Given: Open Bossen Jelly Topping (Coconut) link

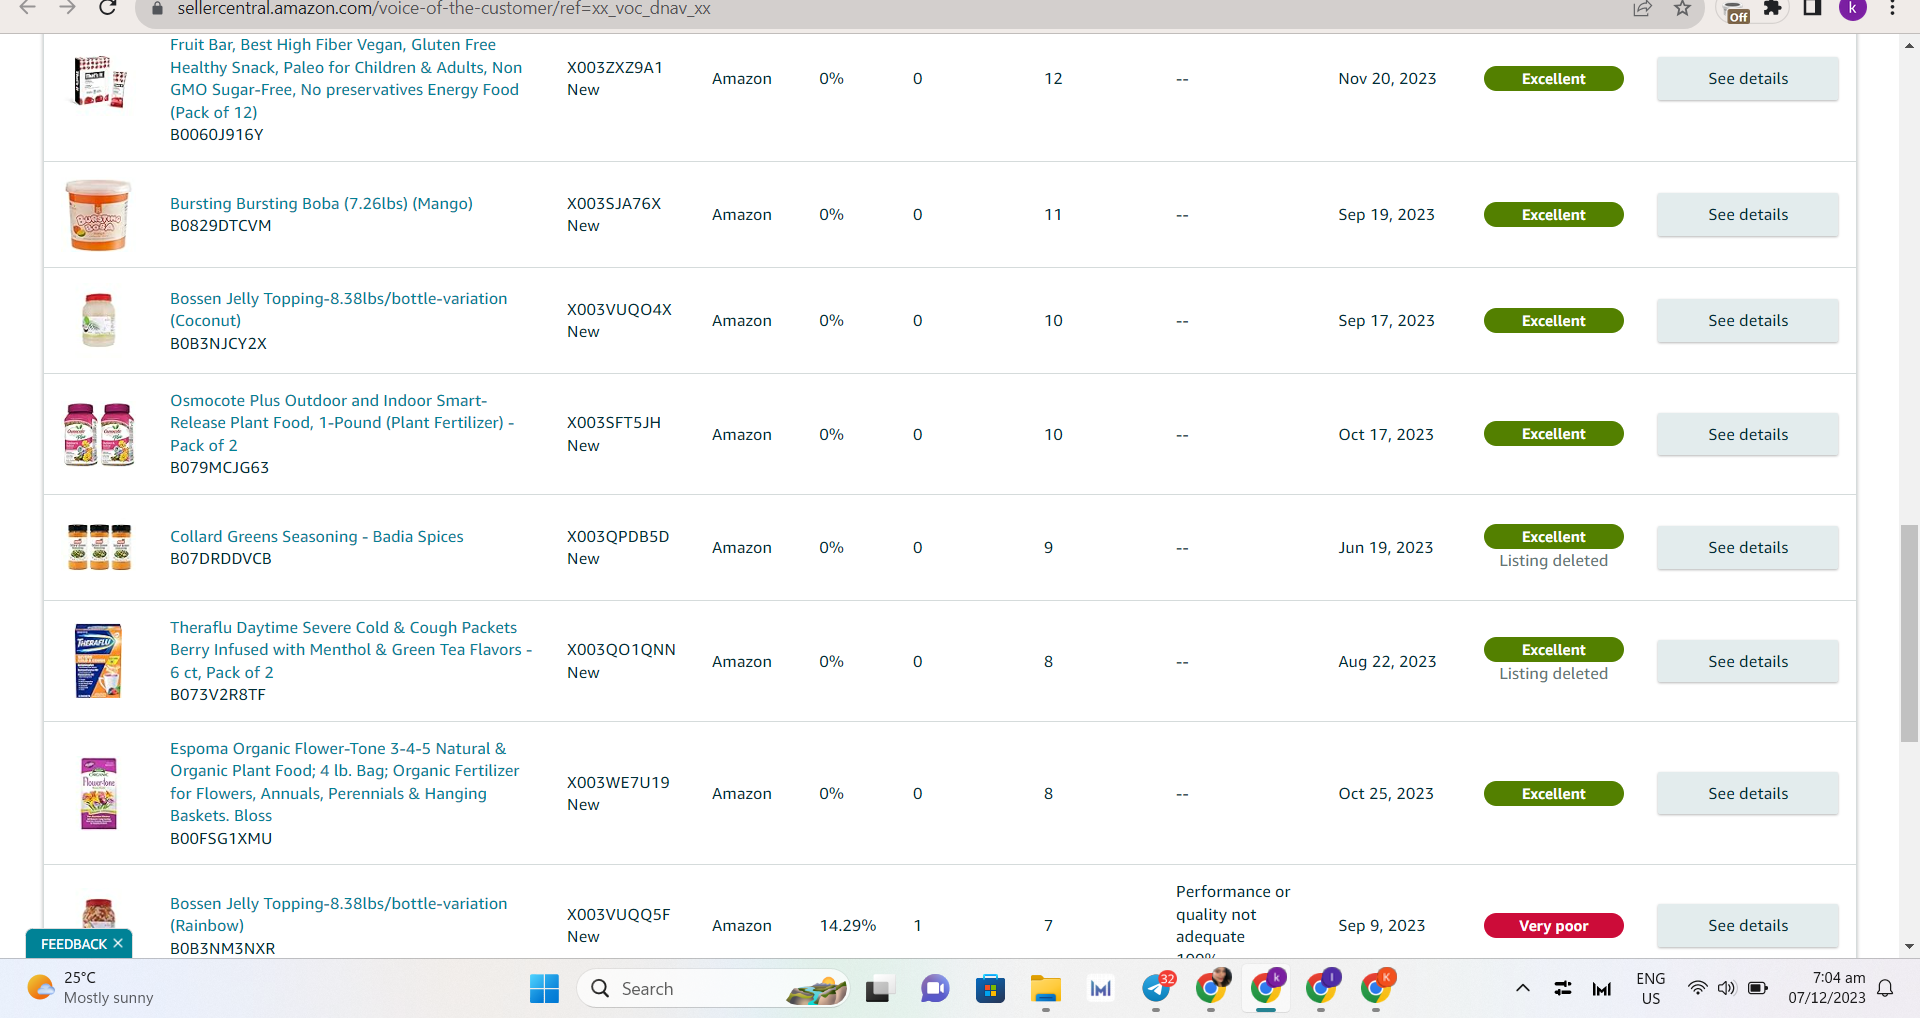Looking at the screenshot, I should 338,310.
